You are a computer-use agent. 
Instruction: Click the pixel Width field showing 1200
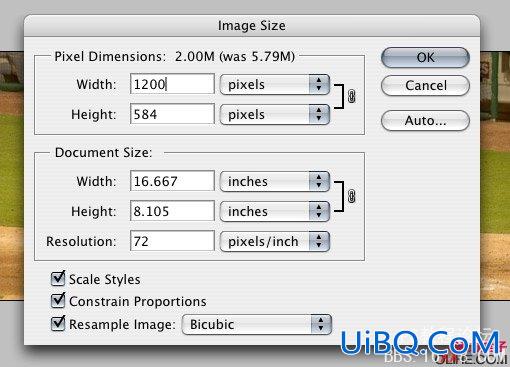pos(172,84)
